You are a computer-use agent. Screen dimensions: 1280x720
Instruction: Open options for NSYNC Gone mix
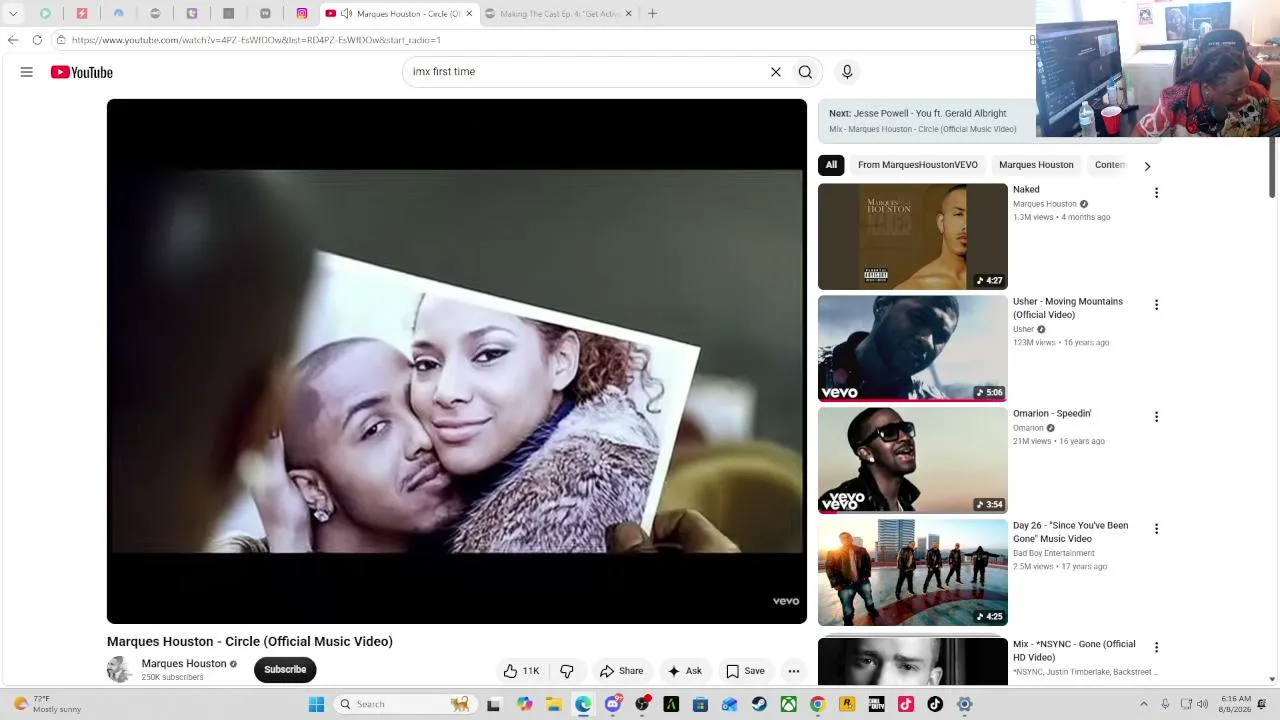pyautogui.click(x=1156, y=648)
